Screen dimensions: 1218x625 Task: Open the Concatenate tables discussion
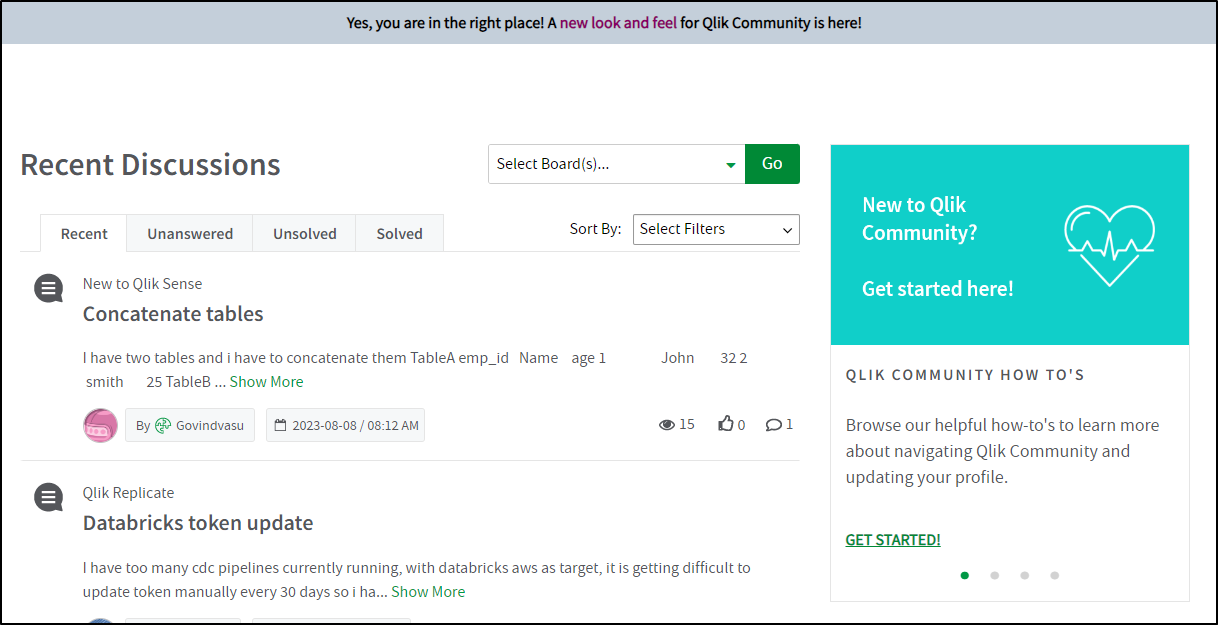pyautogui.click(x=173, y=314)
